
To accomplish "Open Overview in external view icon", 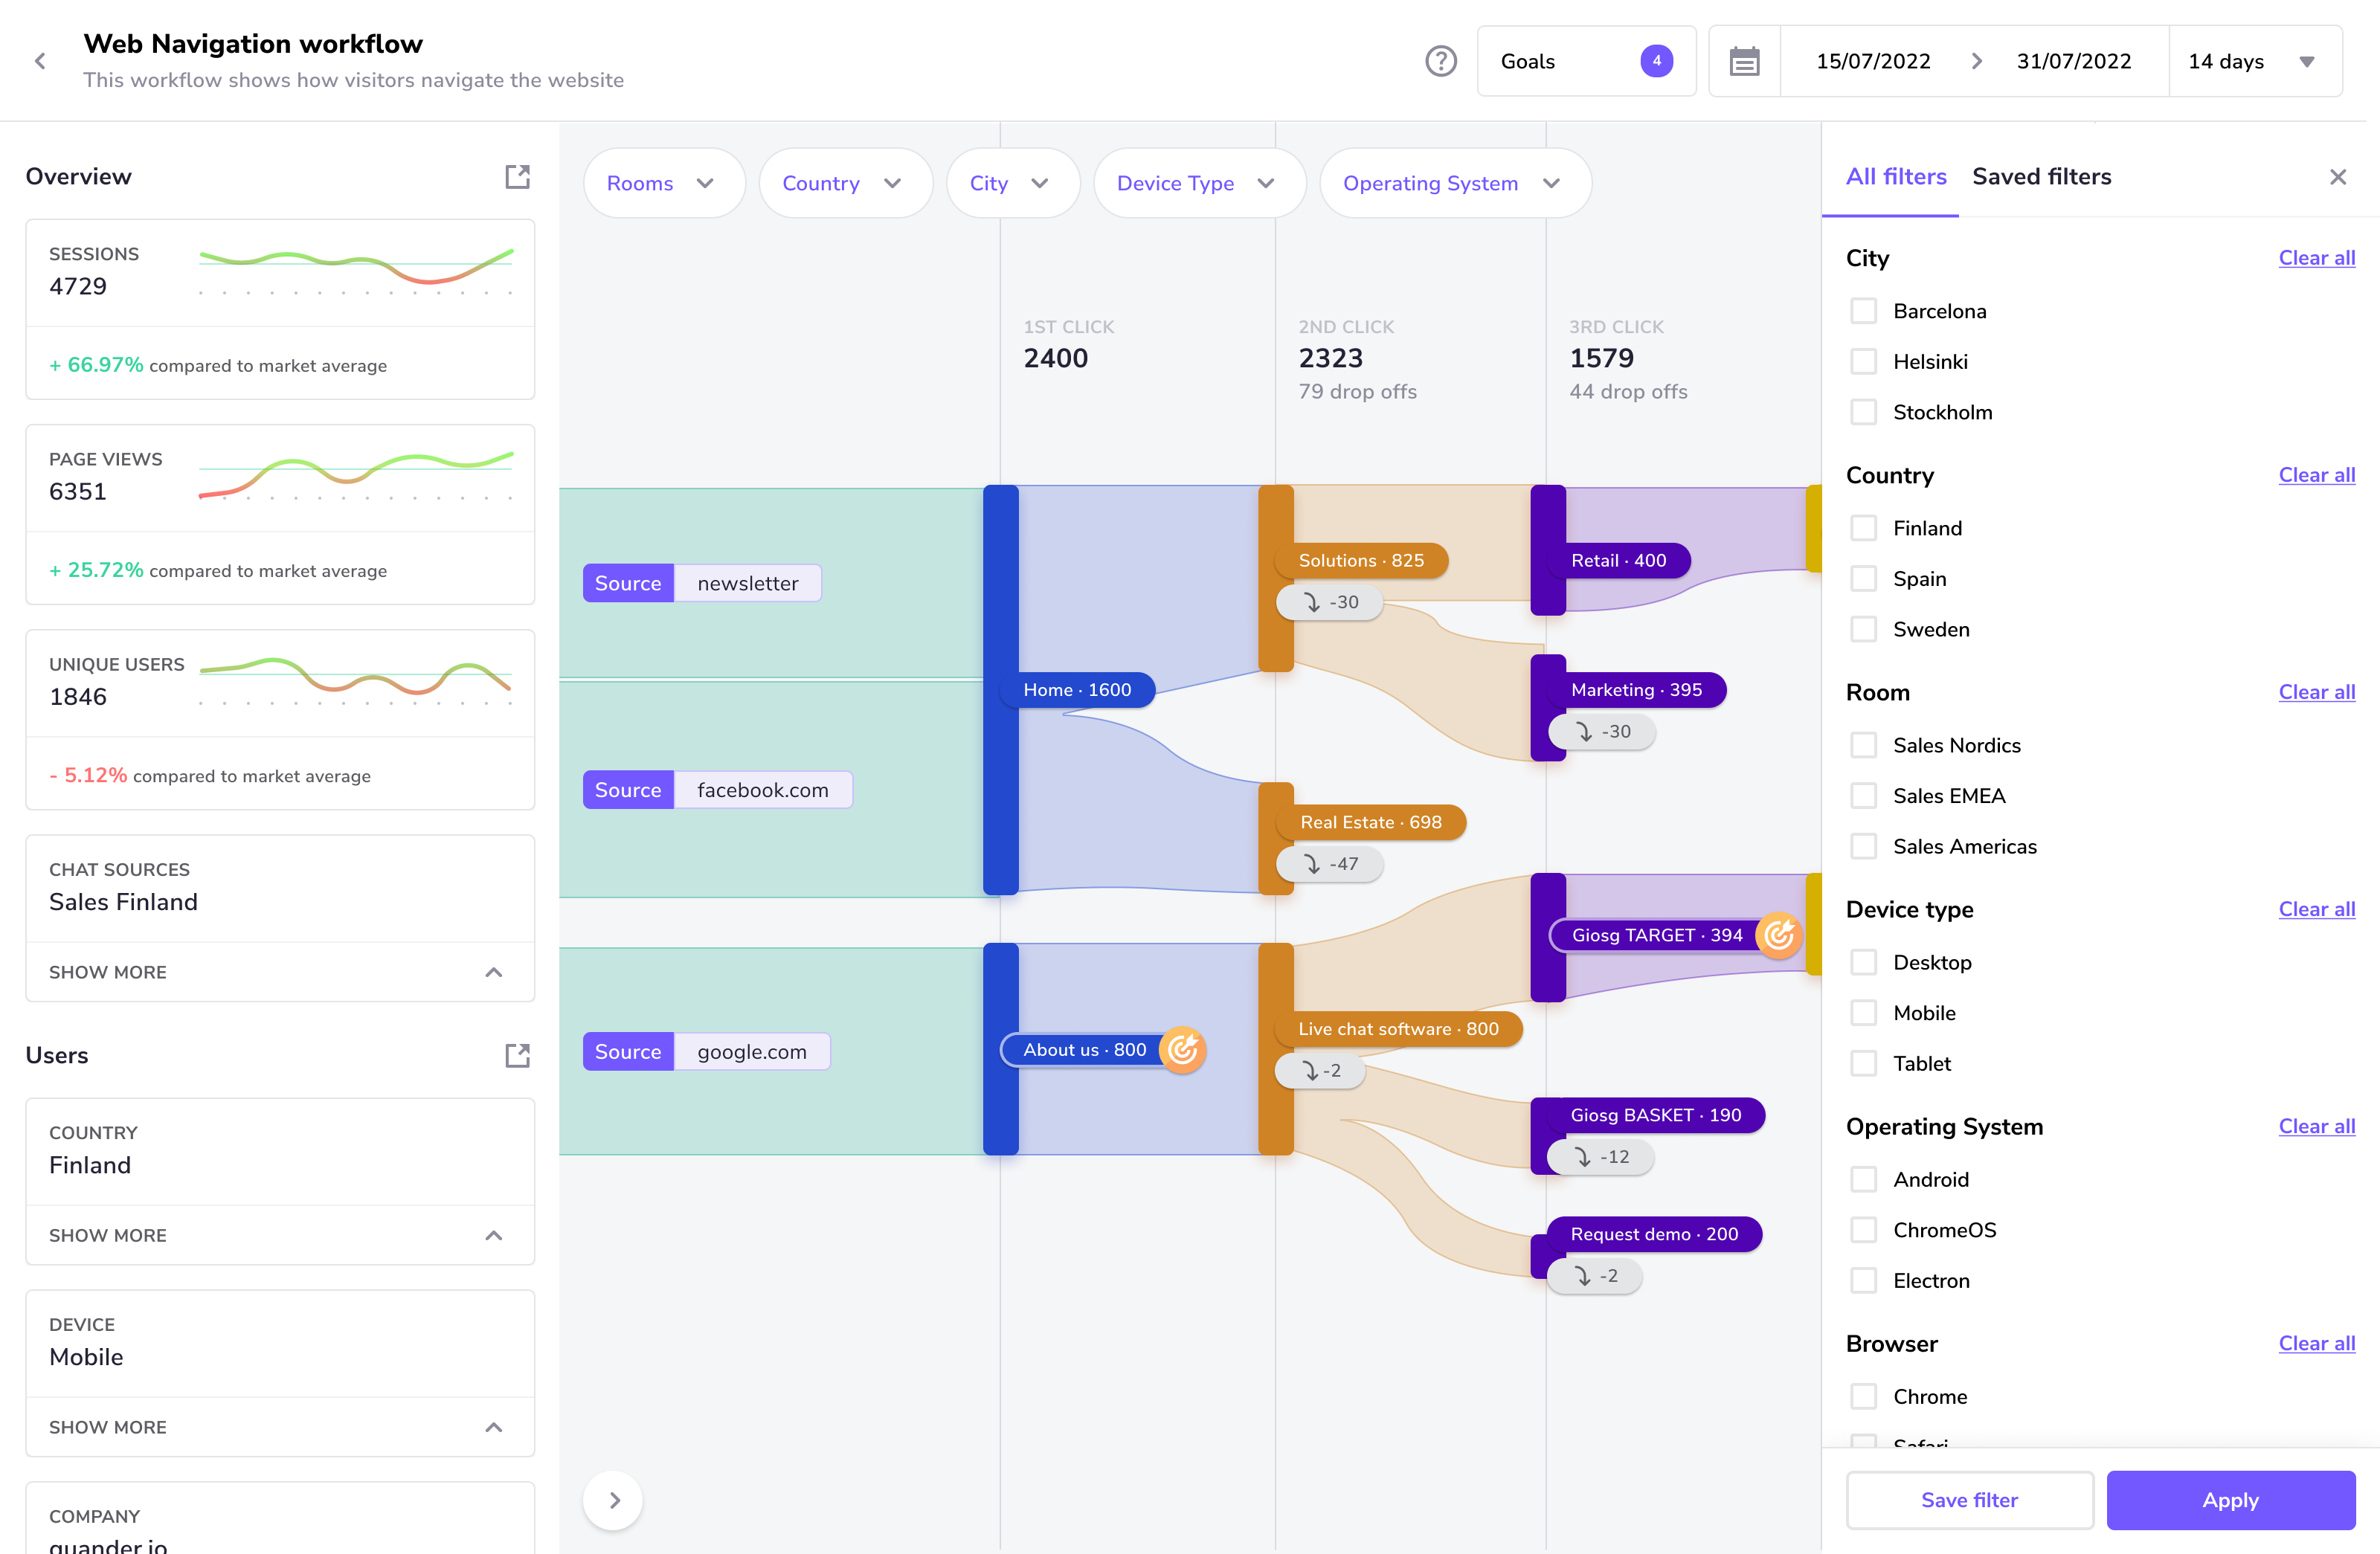I will coord(517,177).
